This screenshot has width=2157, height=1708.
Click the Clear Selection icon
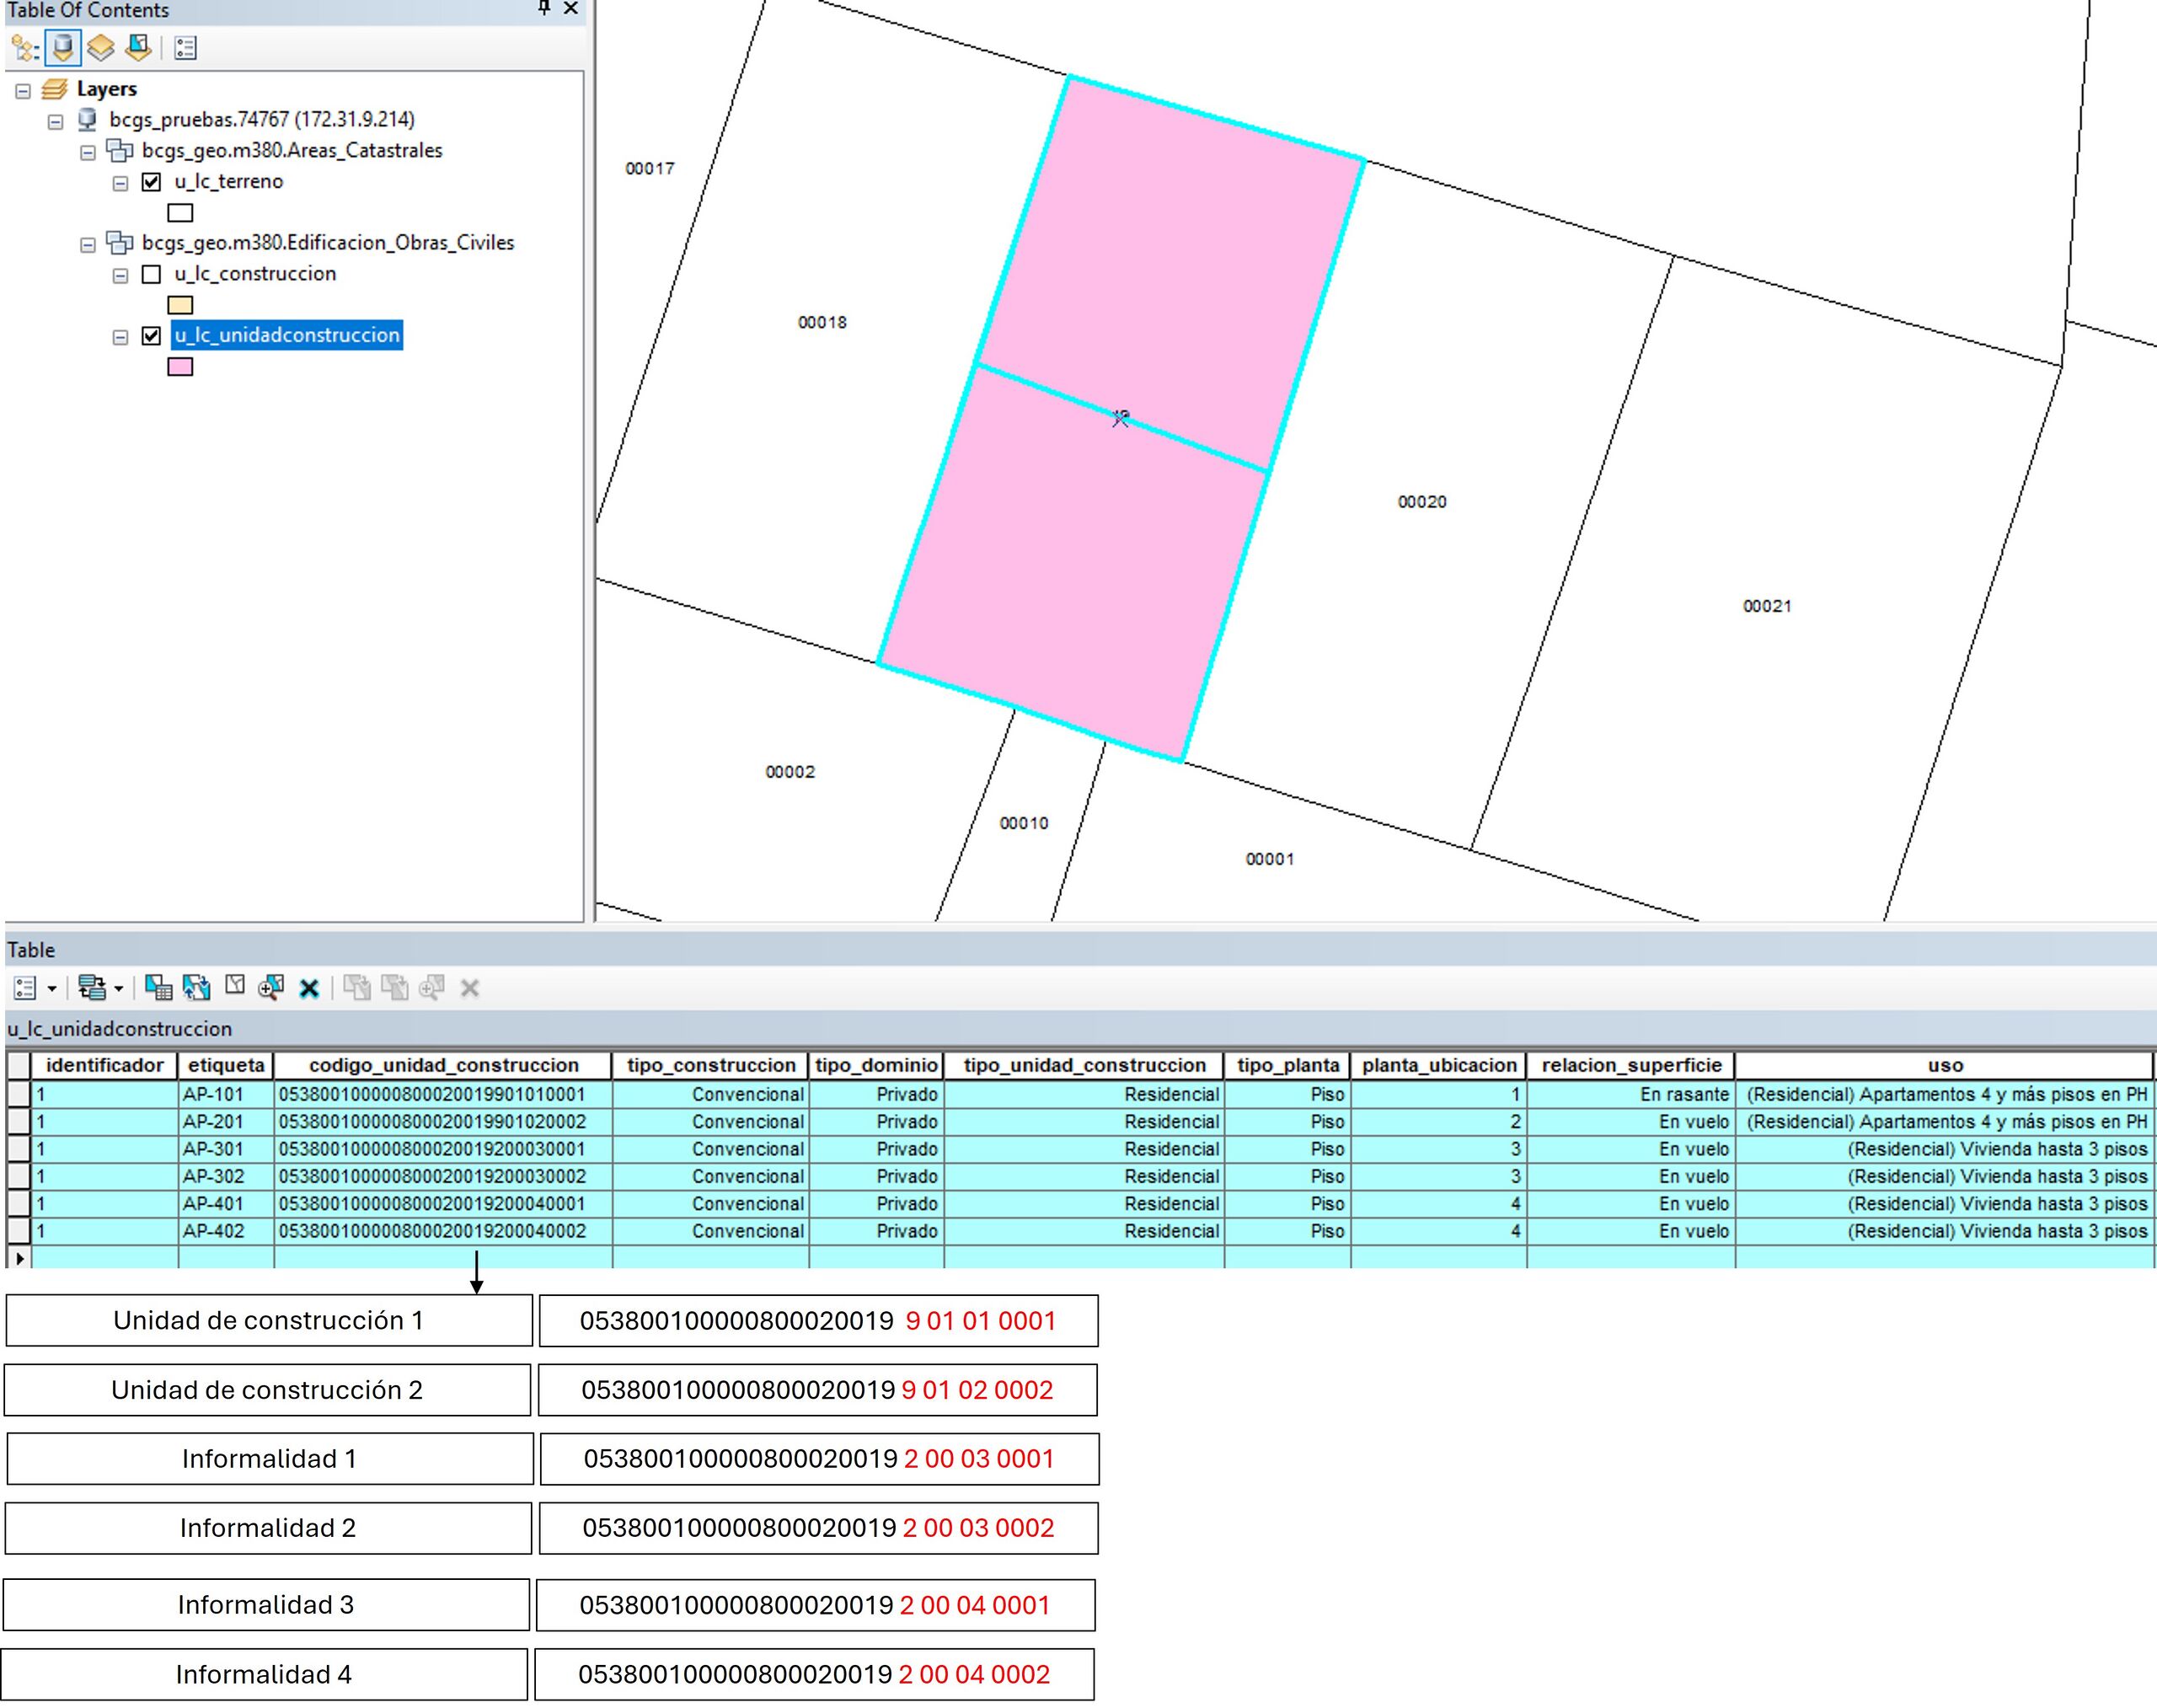[235, 986]
